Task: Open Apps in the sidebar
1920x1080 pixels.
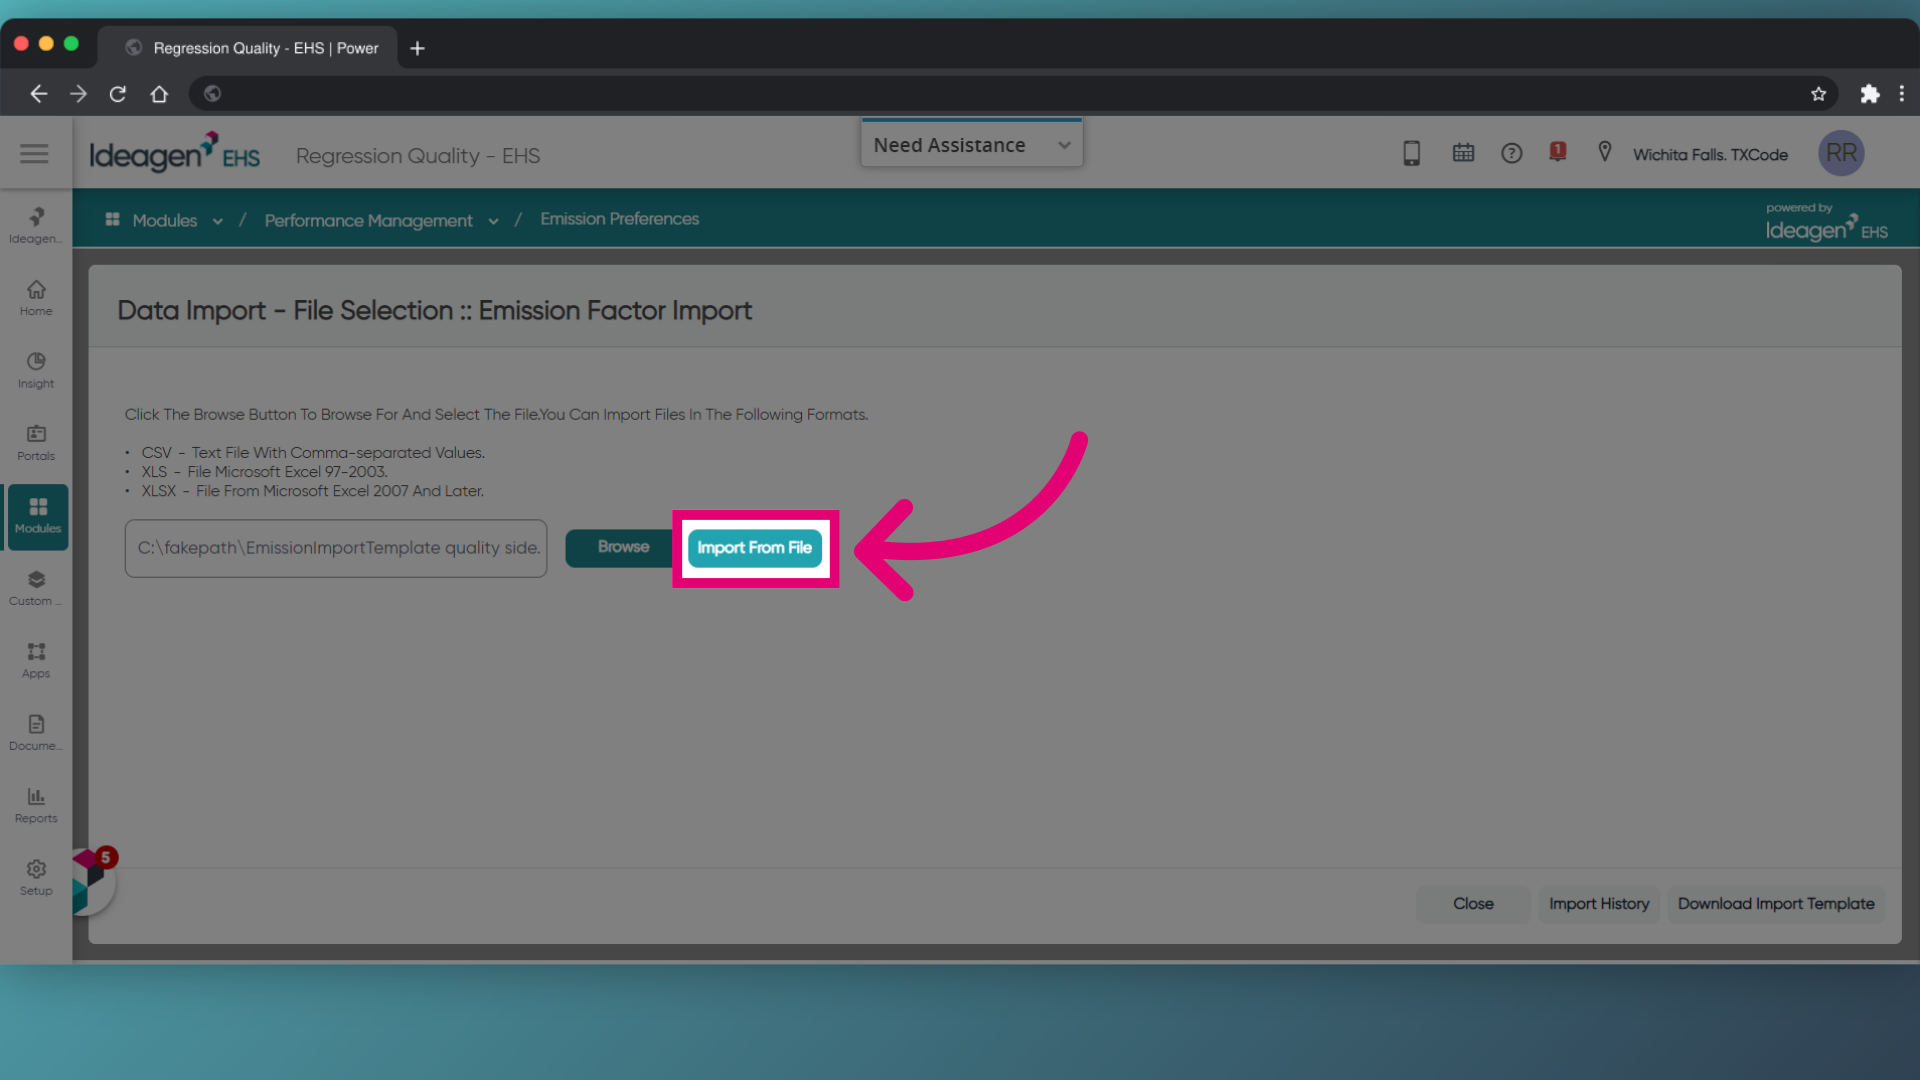Action: (36, 660)
